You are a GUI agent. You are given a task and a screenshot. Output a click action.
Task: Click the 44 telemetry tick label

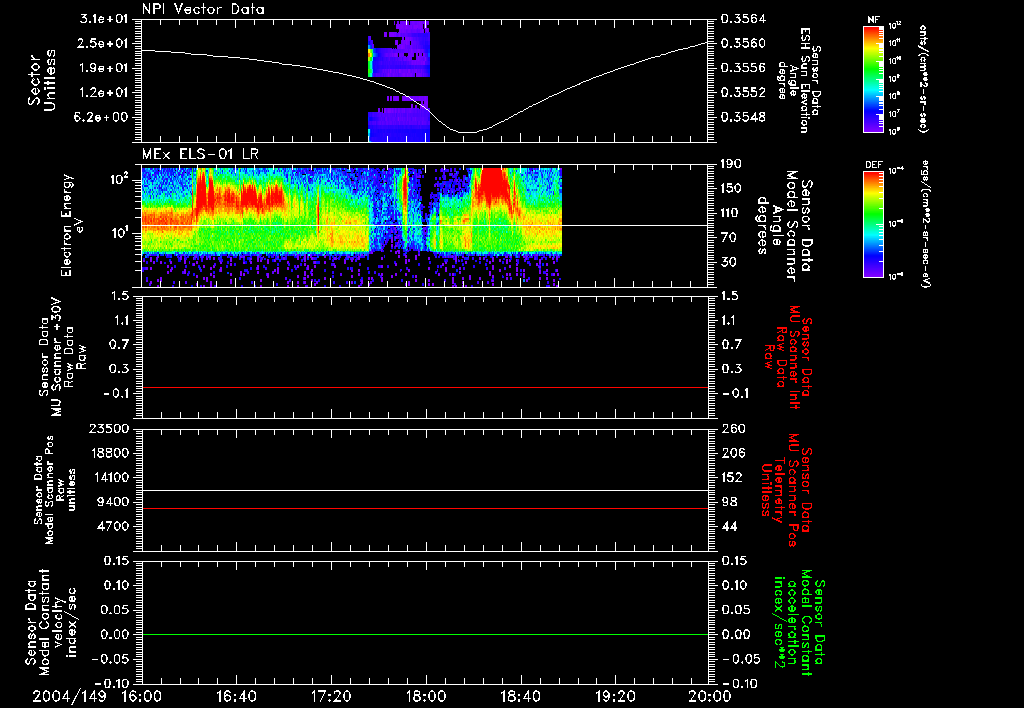click(729, 526)
